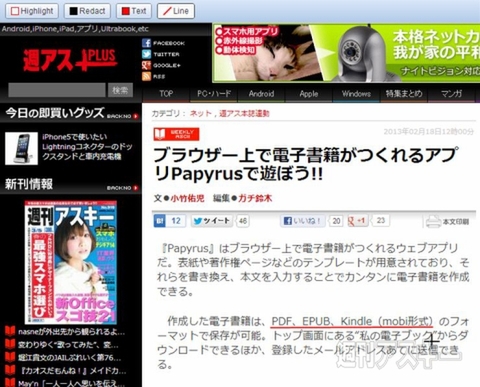Select the Redact annotation tool
Viewport: 480px width, 387px height.
coord(87,11)
